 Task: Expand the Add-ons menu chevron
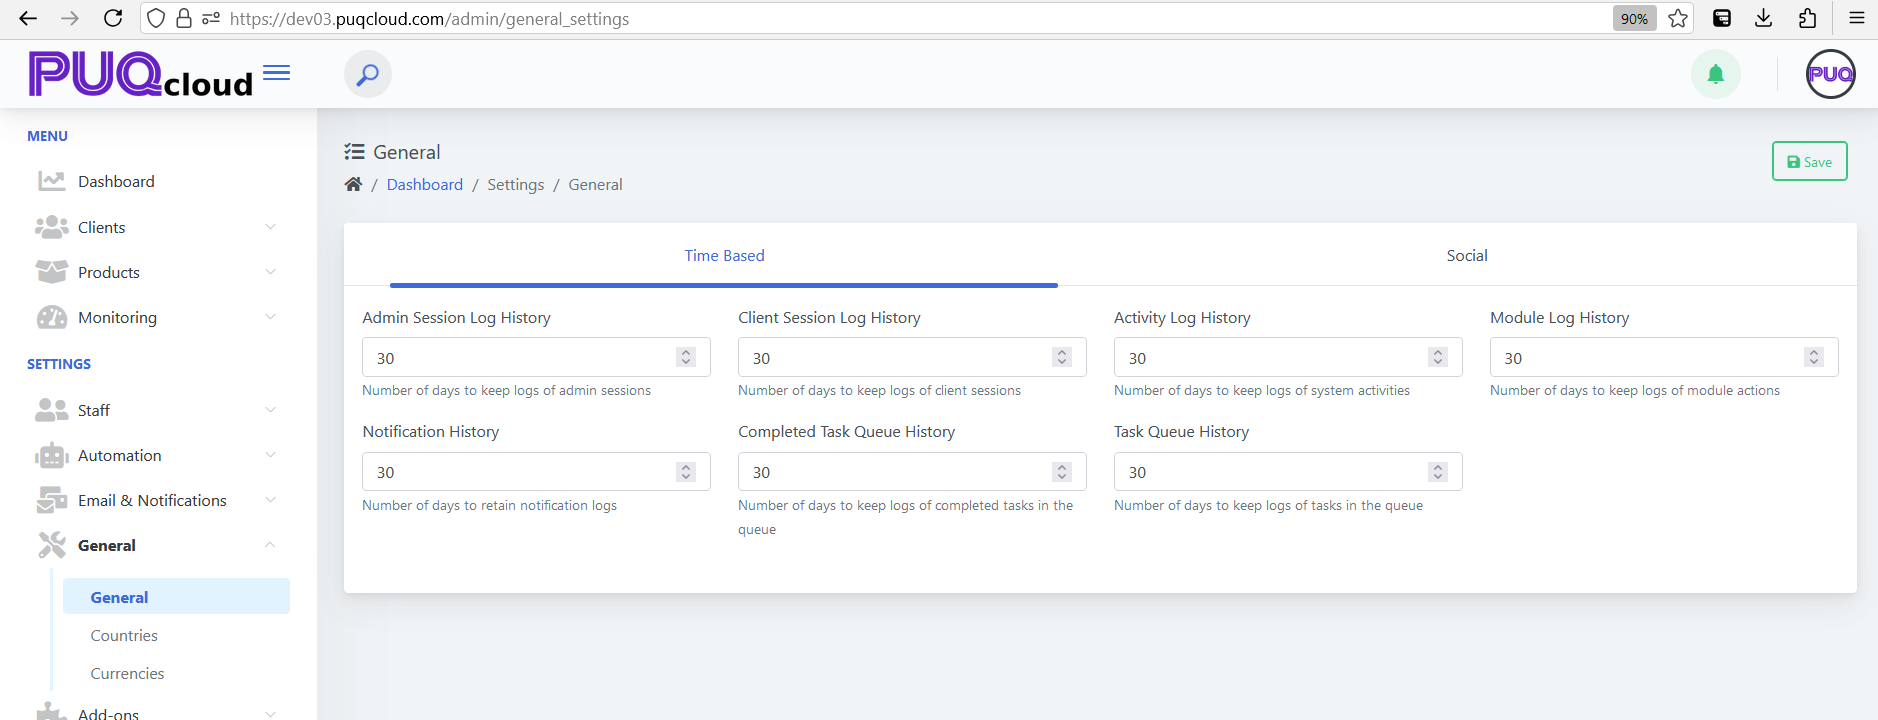coord(270,714)
